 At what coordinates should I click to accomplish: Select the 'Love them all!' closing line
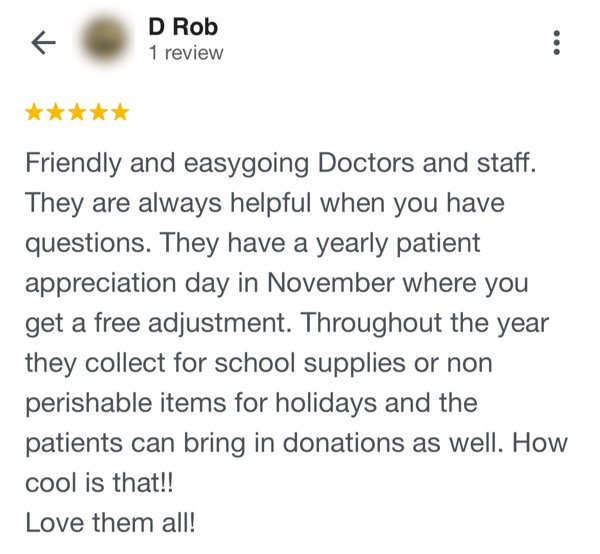(110, 523)
